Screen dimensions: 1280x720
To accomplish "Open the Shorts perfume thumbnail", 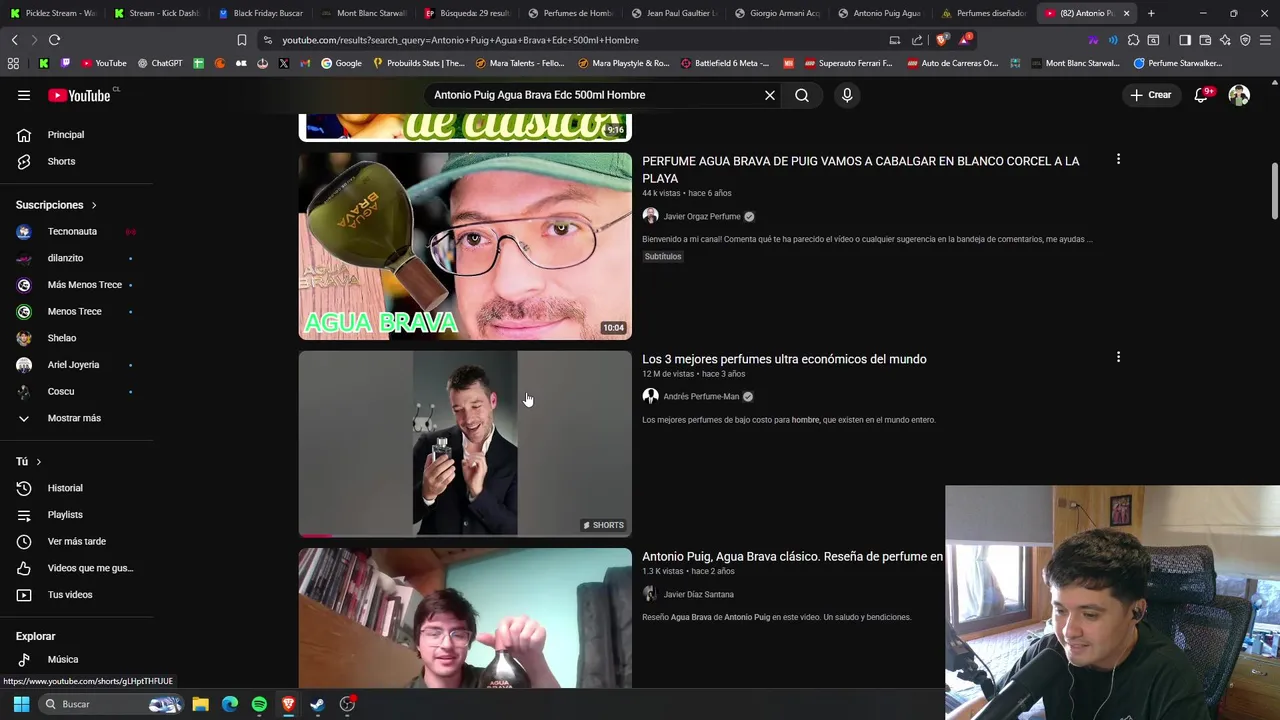I will tap(465, 443).
